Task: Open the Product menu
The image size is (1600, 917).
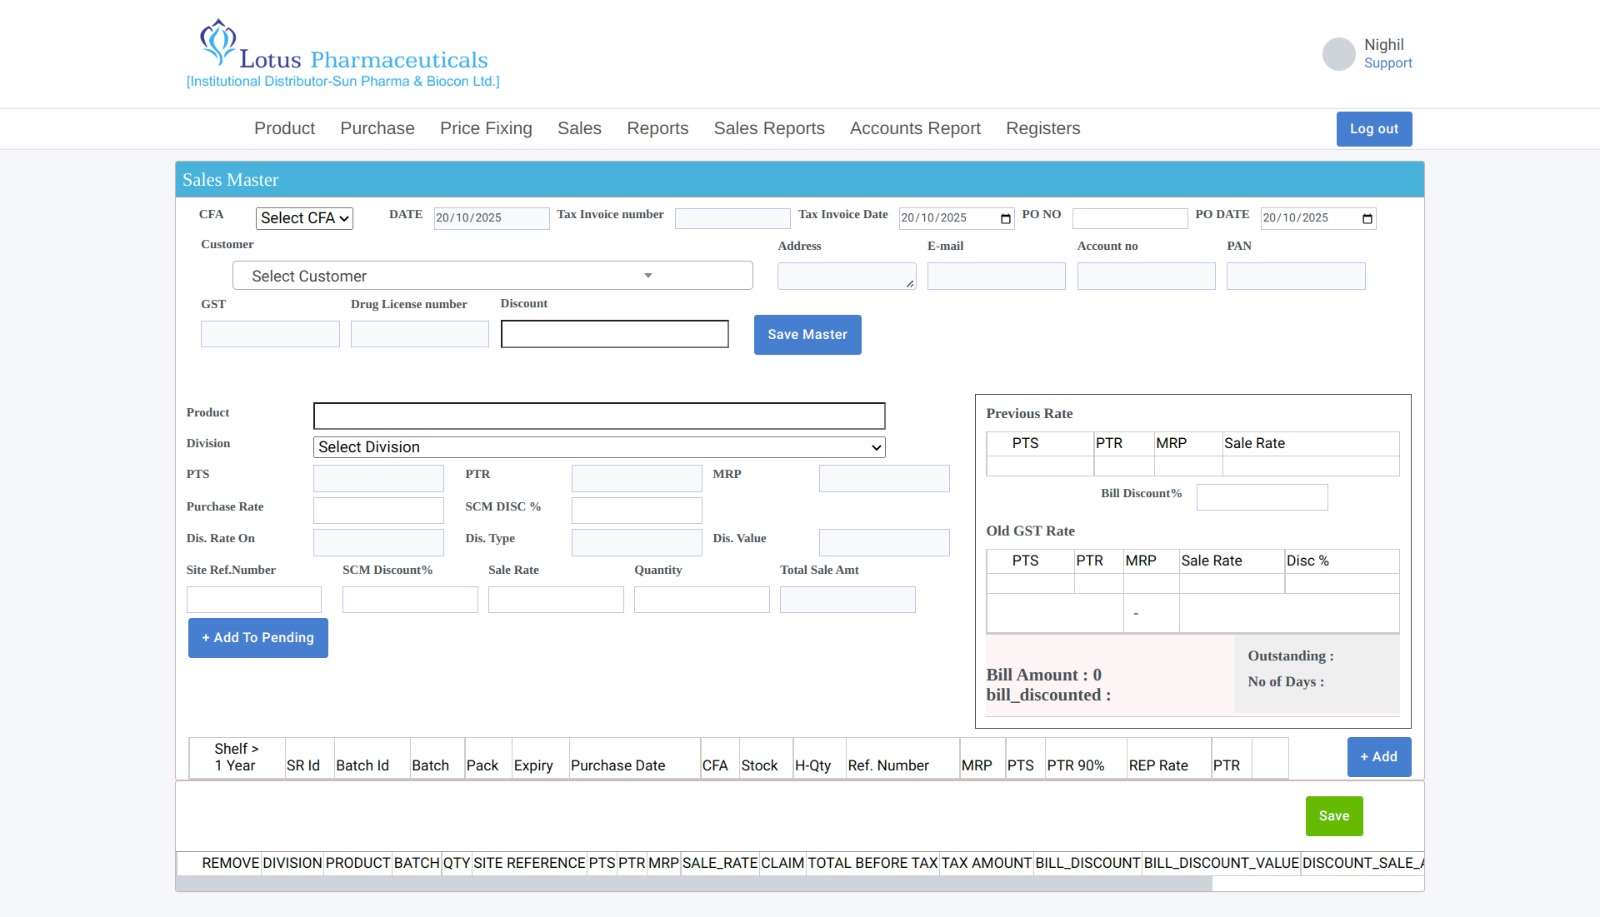Action: point(284,128)
